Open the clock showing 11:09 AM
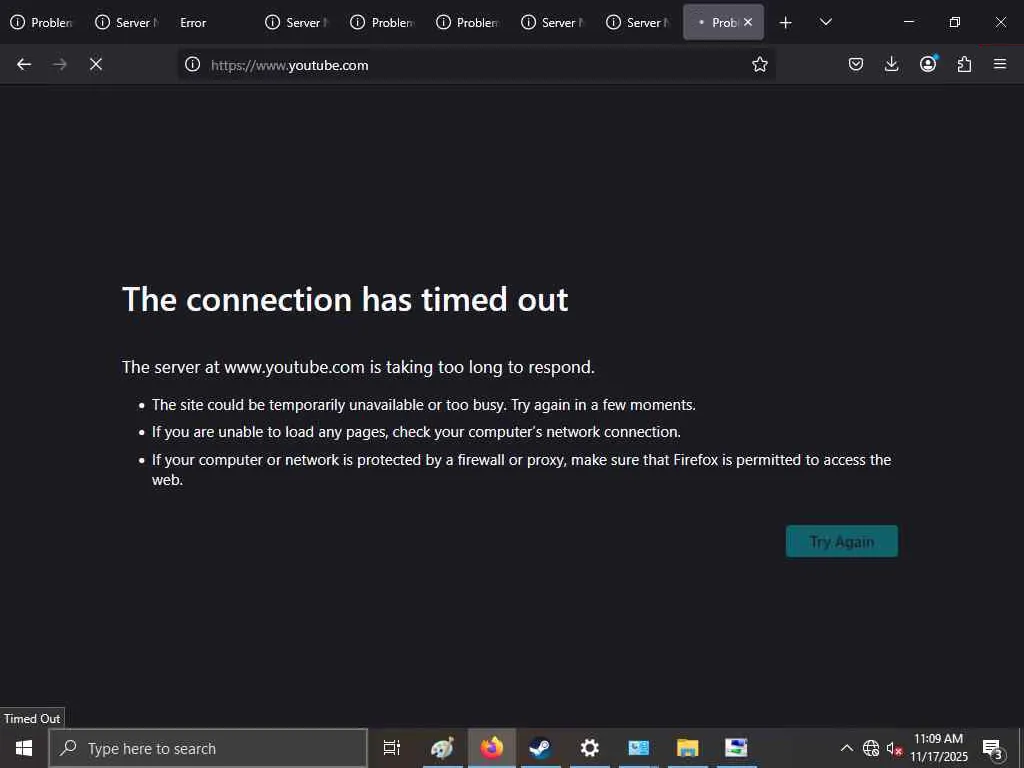Image resolution: width=1024 pixels, height=768 pixels. 938,748
